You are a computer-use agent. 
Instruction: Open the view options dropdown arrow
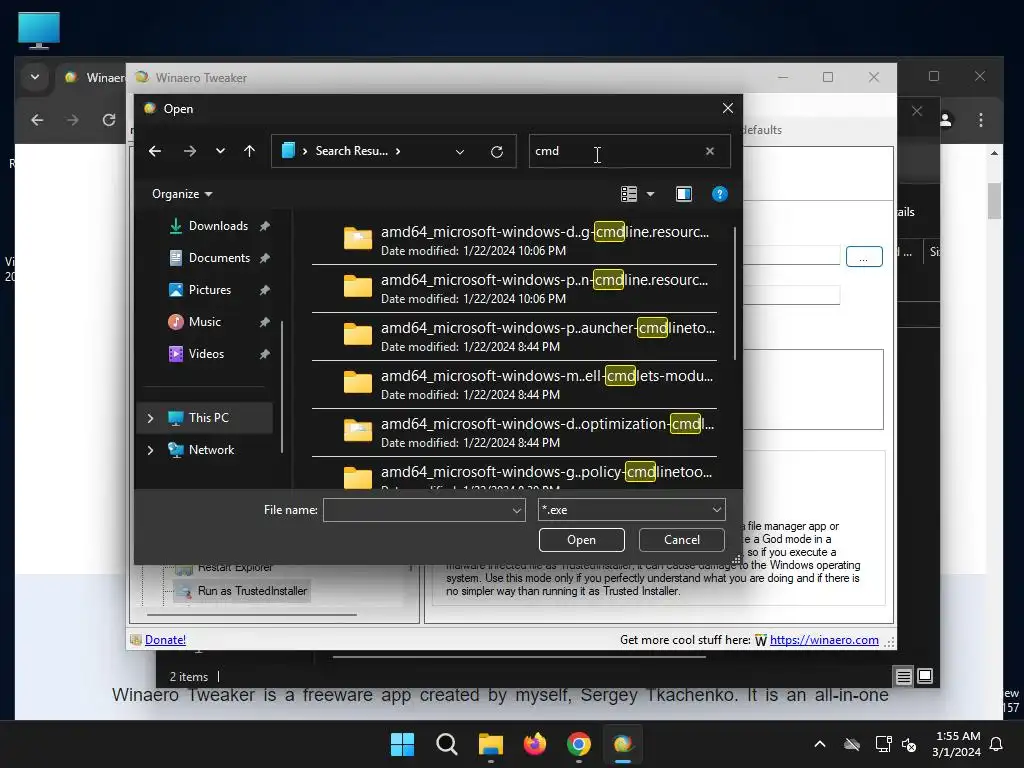tap(650, 194)
